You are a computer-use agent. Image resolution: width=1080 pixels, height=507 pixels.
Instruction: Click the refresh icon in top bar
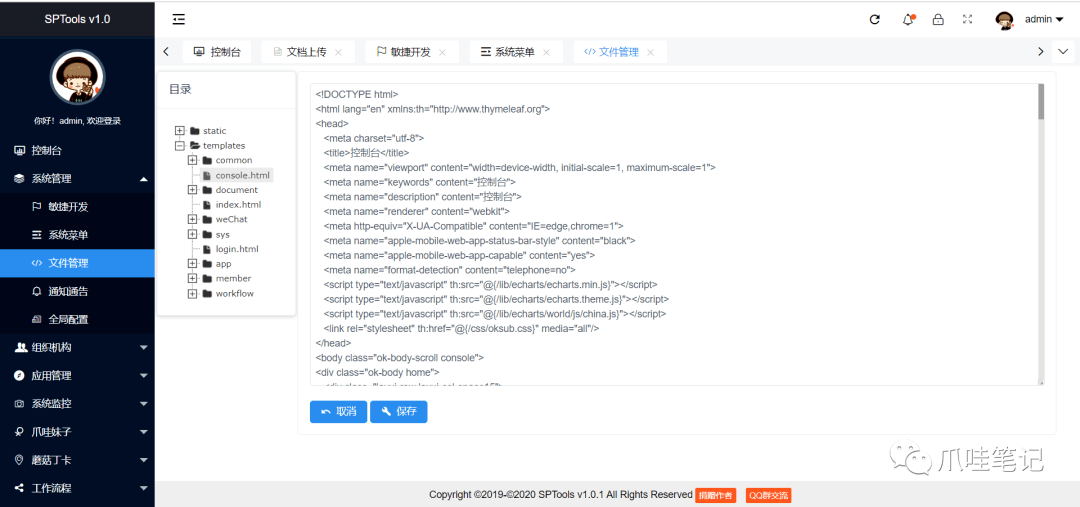875,19
